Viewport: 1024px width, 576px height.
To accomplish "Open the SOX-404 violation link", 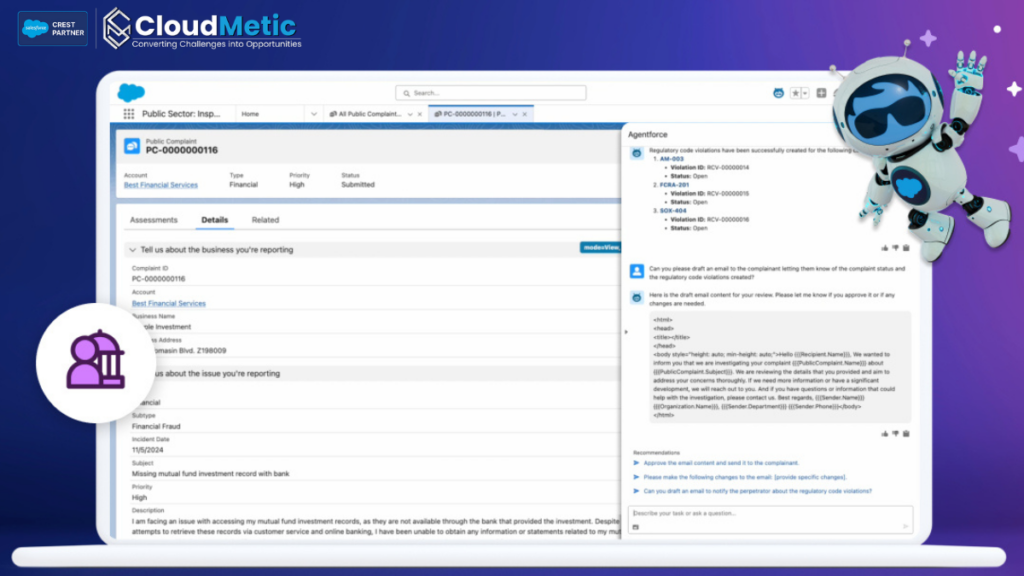I will click(673, 211).
